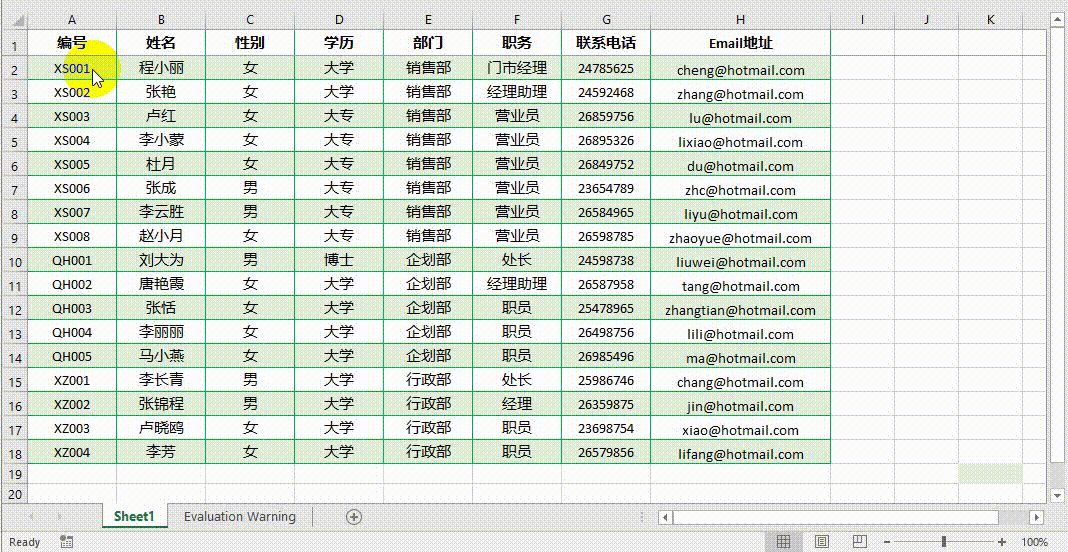Select cell containing QH004
This screenshot has width=1068, height=552.
[72, 333]
